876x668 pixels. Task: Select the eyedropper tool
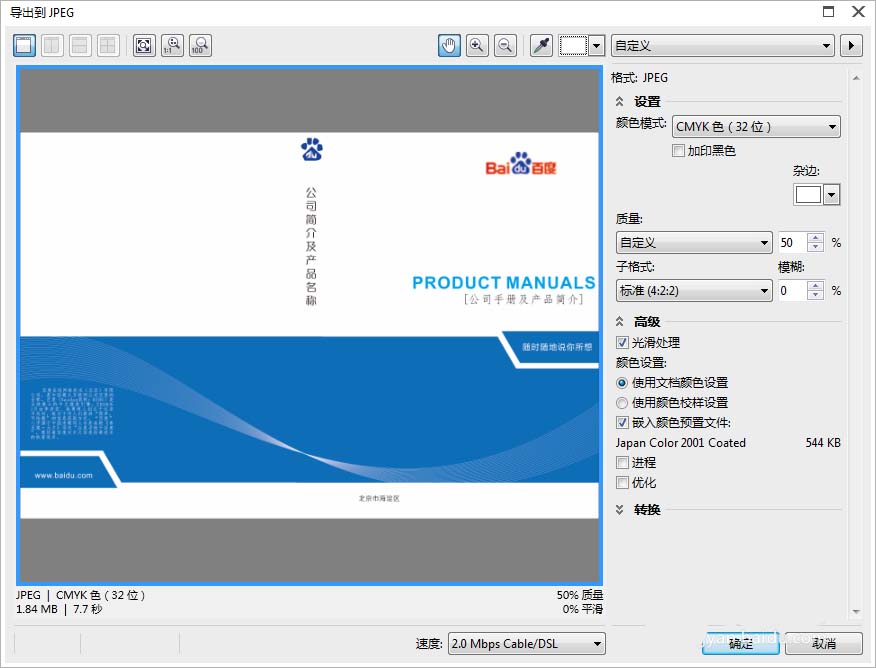pyautogui.click(x=541, y=45)
